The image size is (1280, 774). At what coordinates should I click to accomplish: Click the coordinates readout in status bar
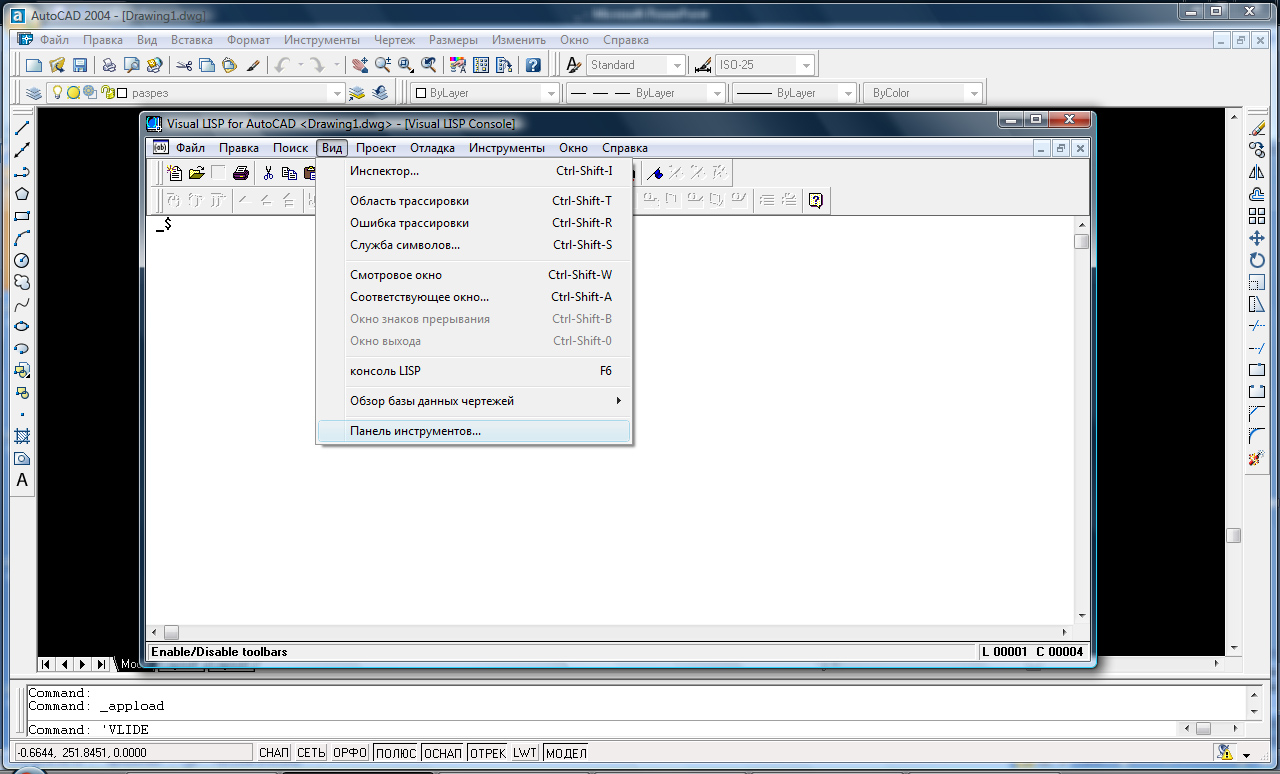click(x=132, y=753)
